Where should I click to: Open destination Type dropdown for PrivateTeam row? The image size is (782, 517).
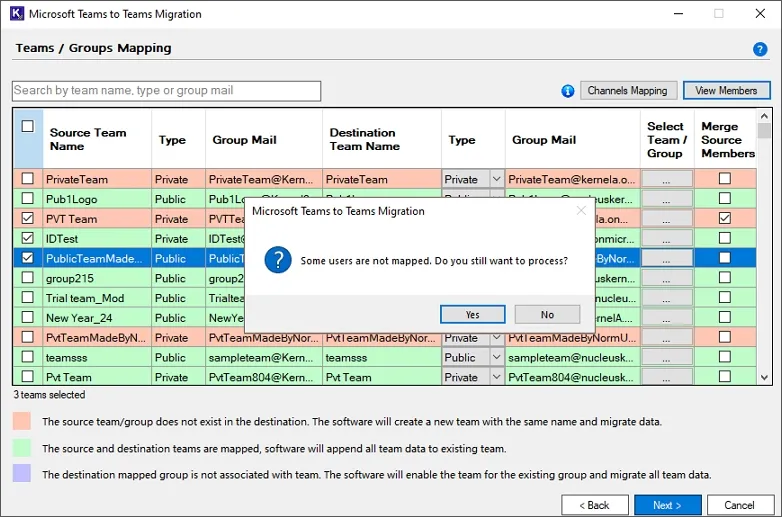pyautogui.click(x=496, y=179)
